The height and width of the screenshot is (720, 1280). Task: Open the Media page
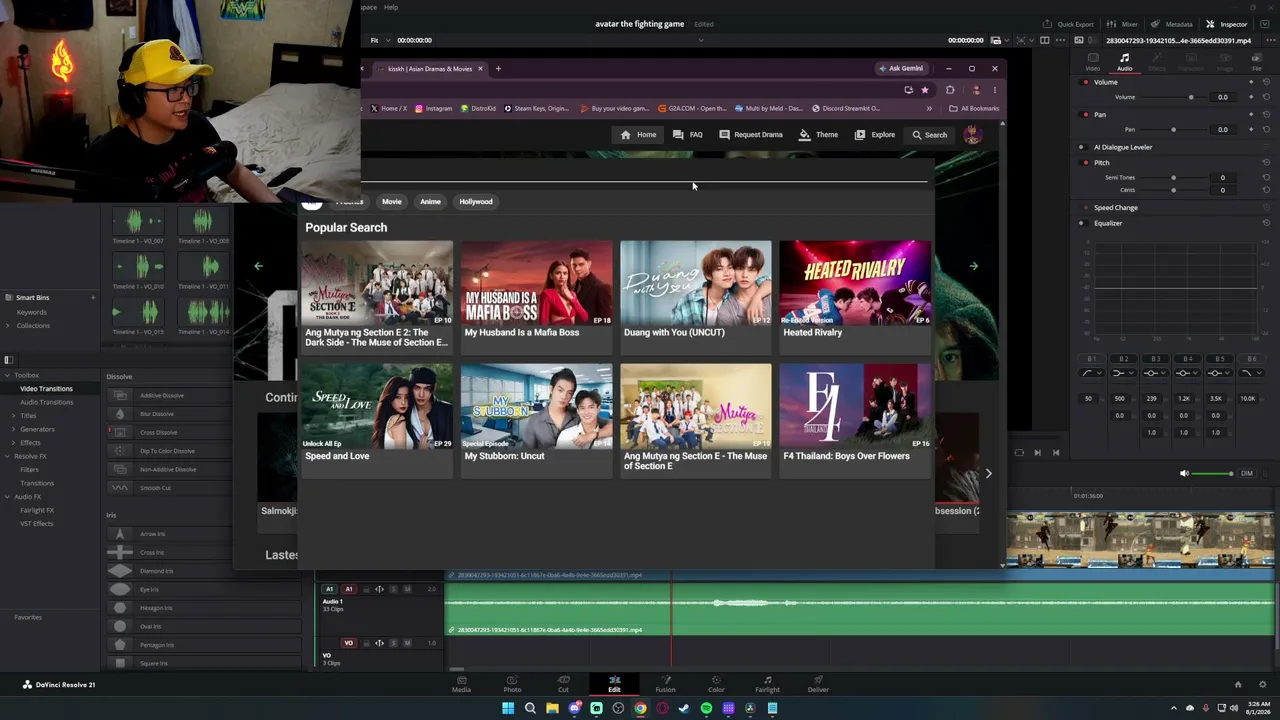point(461,684)
